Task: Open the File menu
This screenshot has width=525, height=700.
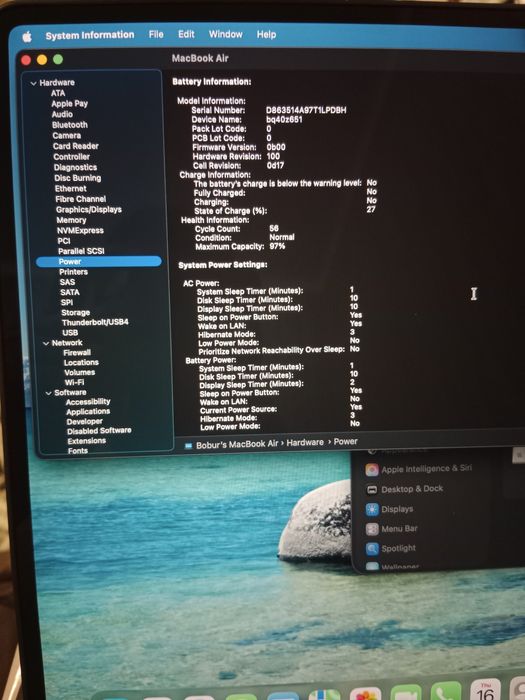Action: pyautogui.click(x=156, y=34)
